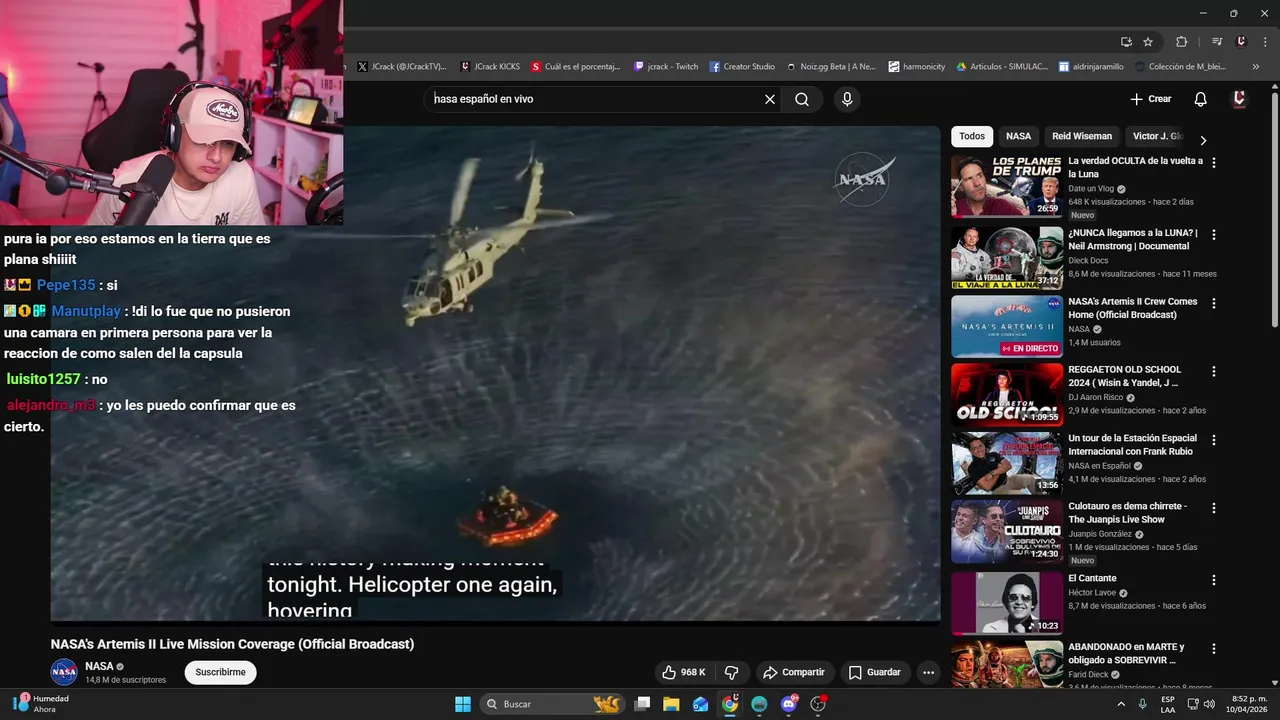The width and height of the screenshot is (1280, 720).
Task: Open more actions ellipsis below video
Action: [928, 672]
